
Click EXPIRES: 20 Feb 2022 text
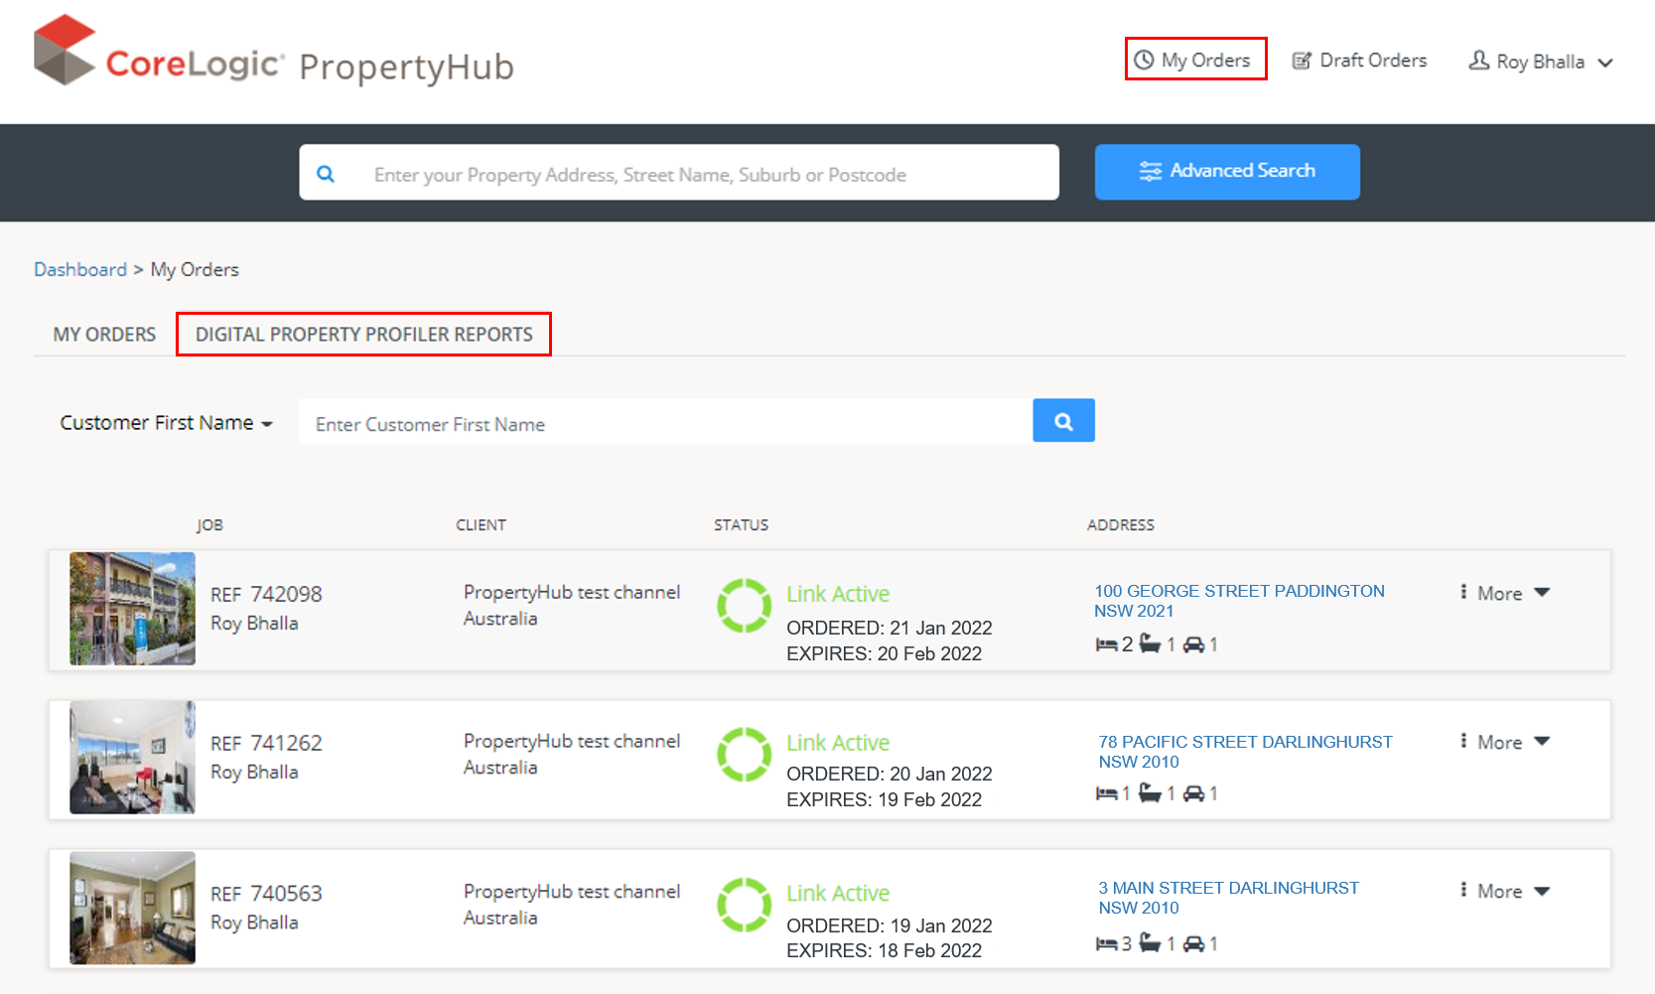click(884, 653)
